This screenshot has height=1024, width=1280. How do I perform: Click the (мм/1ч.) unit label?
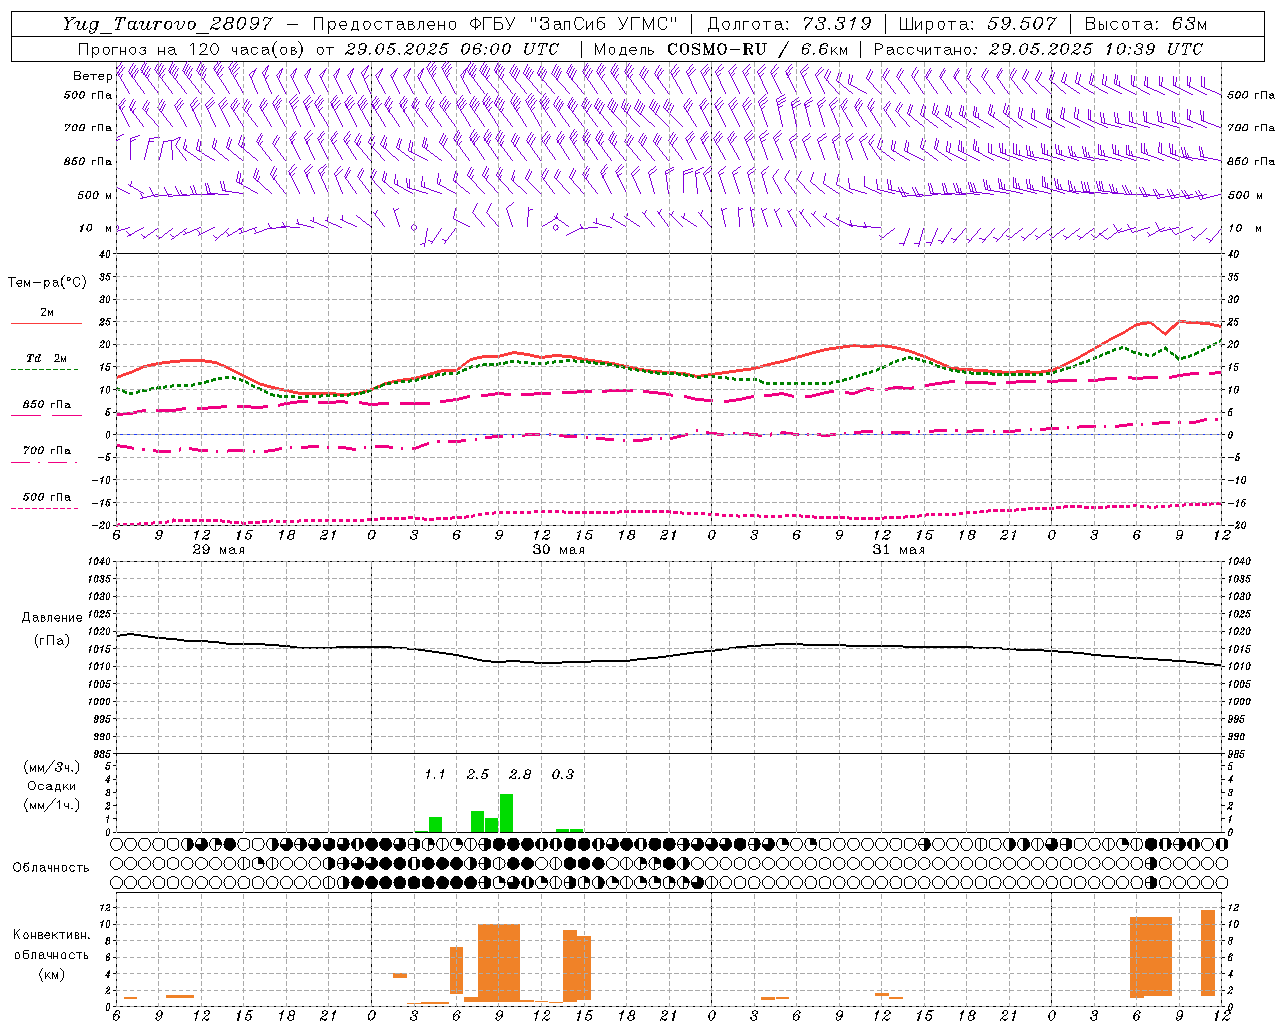[x=52, y=804]
